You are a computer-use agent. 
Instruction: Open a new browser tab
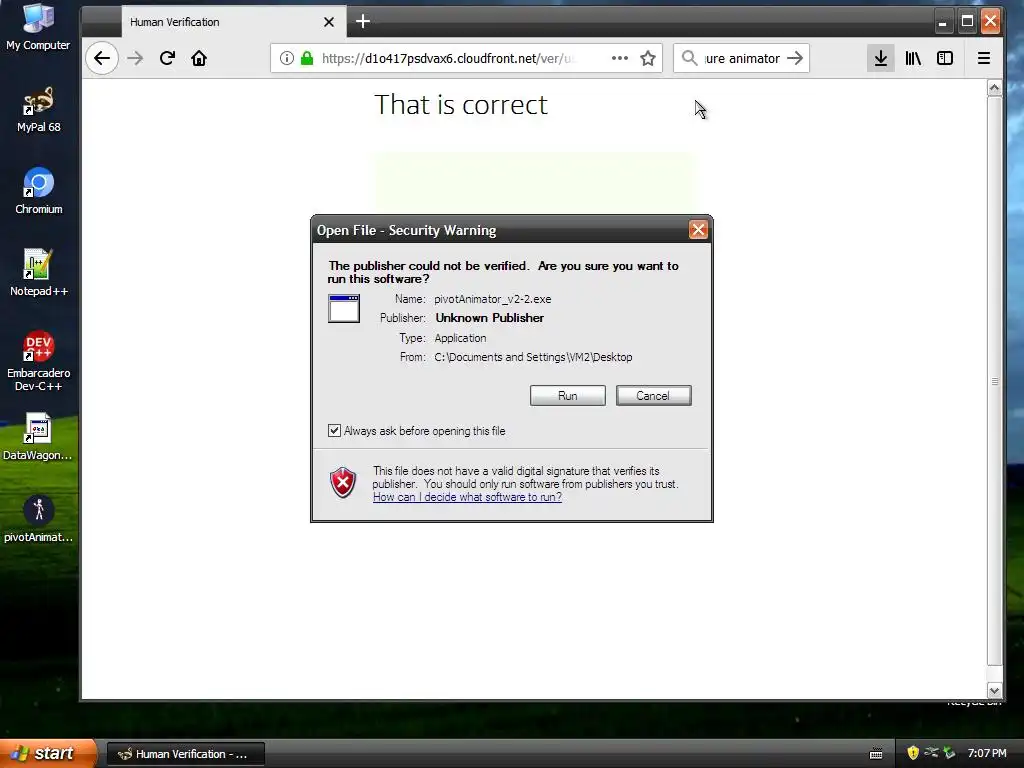point(363,22)
